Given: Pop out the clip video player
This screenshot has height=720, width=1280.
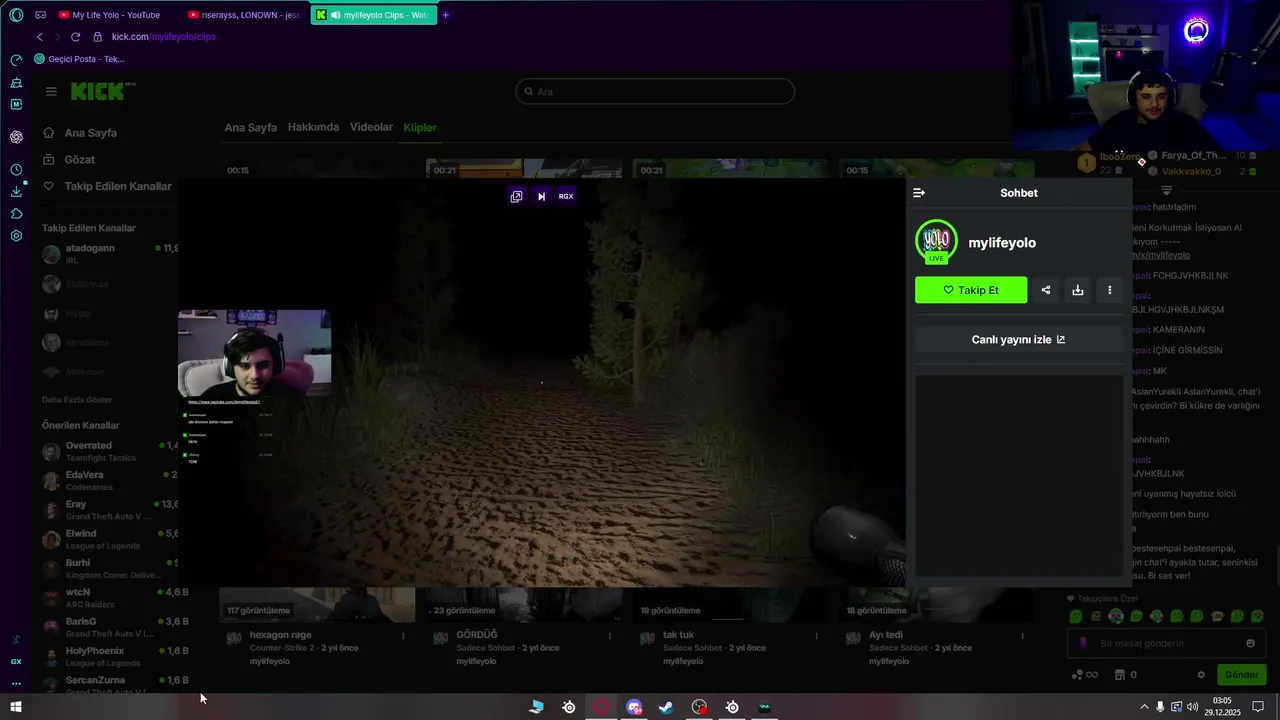Looking at the screenshot, I should pos(516,196).
